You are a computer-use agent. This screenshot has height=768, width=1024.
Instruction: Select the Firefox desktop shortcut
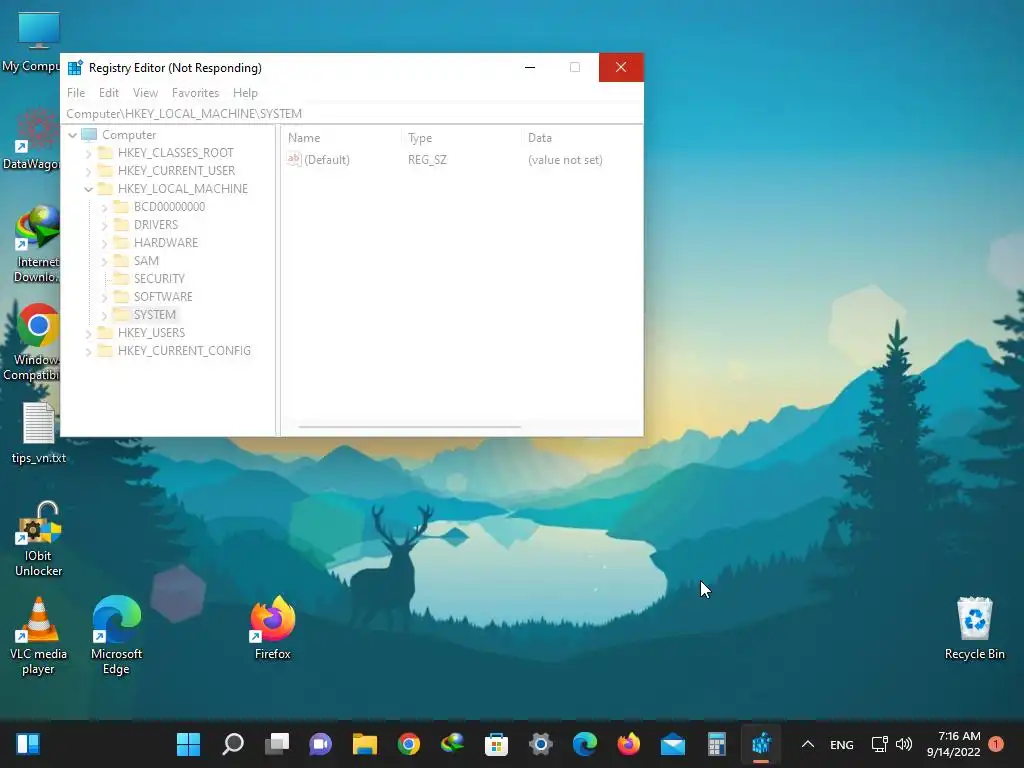[272, 628]
